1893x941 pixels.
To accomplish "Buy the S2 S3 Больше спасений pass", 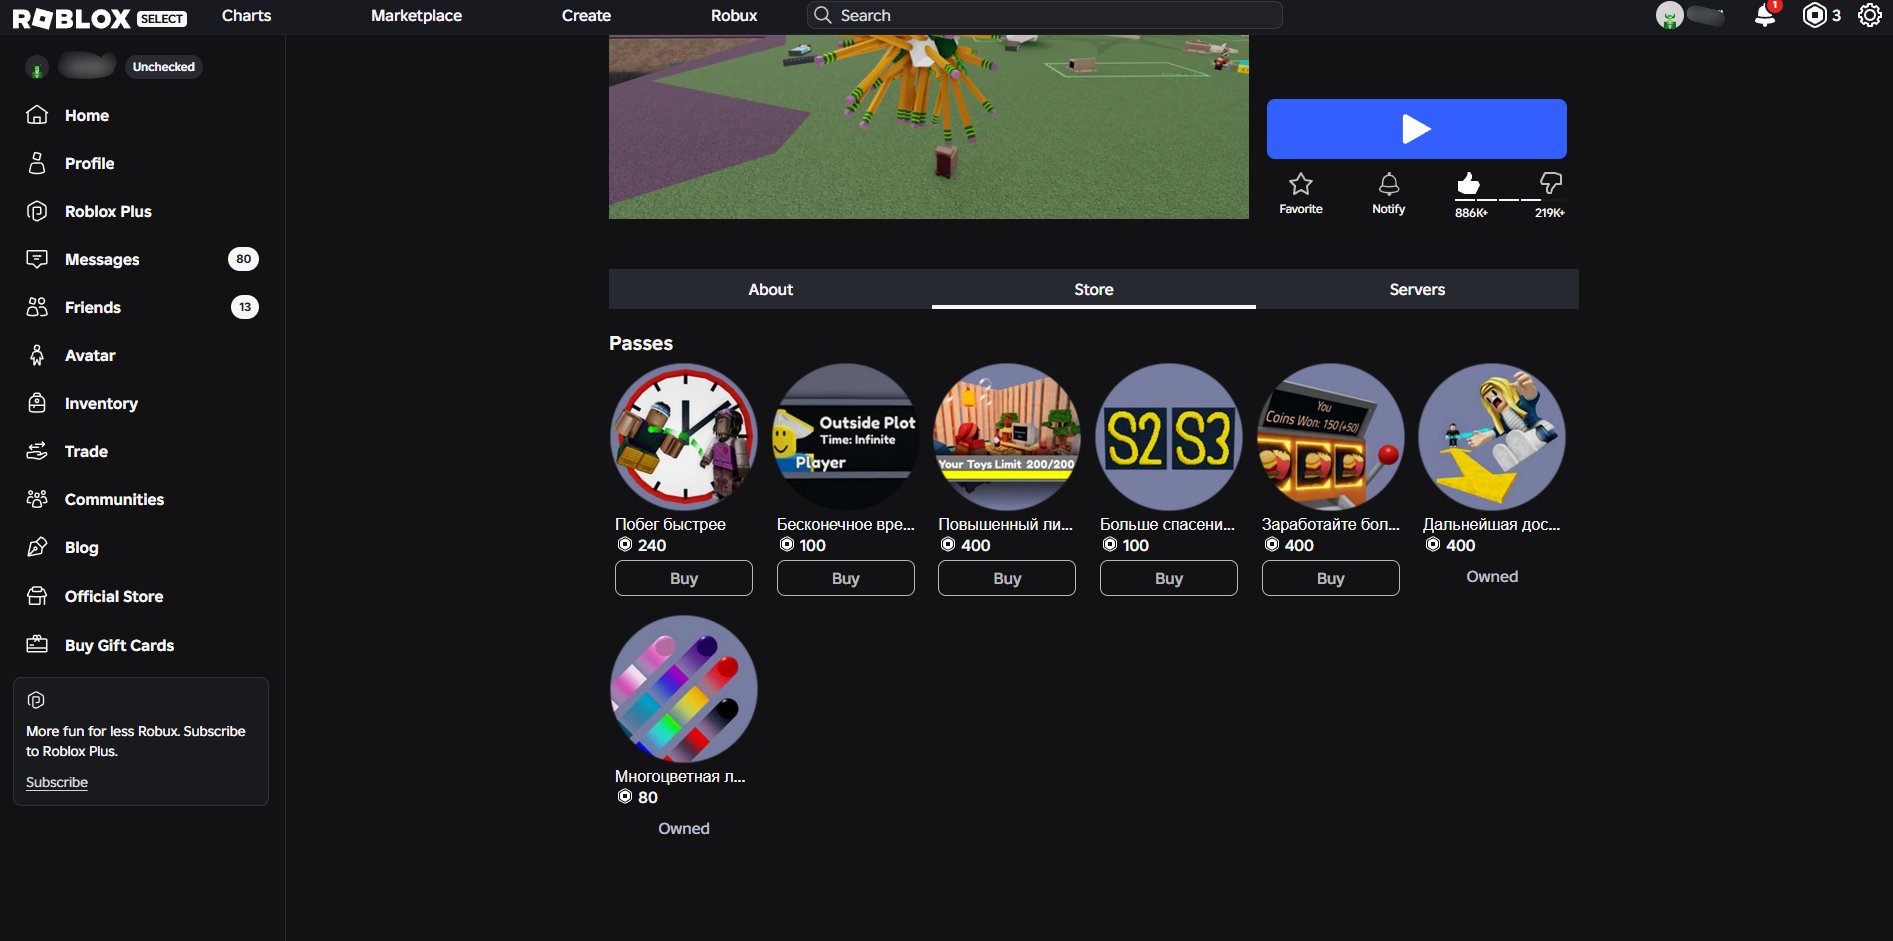I will pyautogui.click(x=1169, y=578).
